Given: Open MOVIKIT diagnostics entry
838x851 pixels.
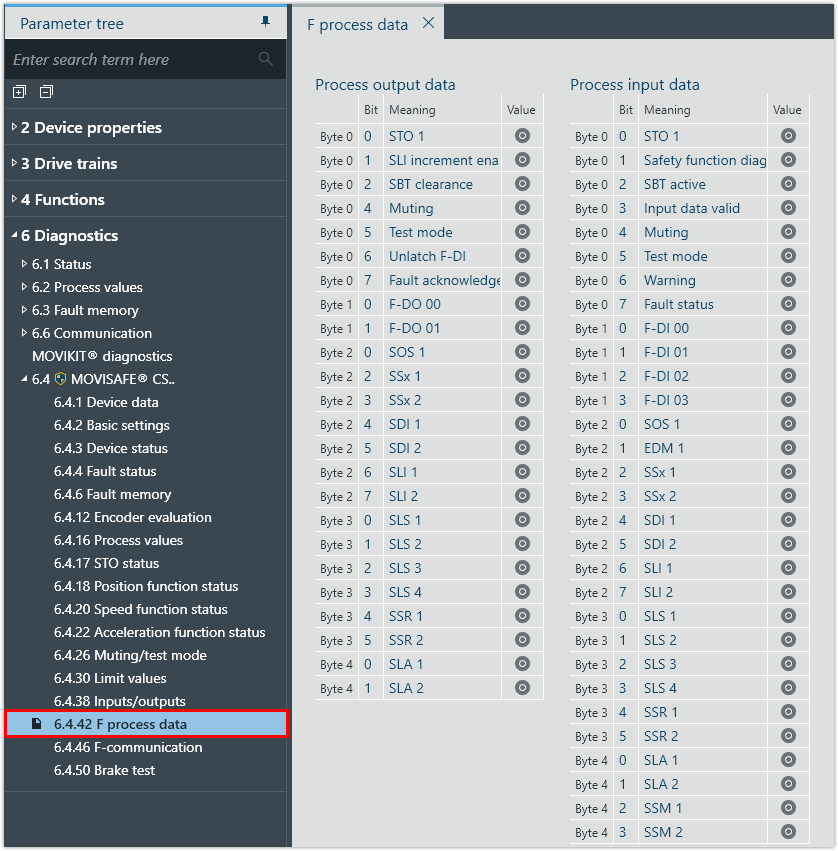Looking at the screenshot, I should pos(102,356).
